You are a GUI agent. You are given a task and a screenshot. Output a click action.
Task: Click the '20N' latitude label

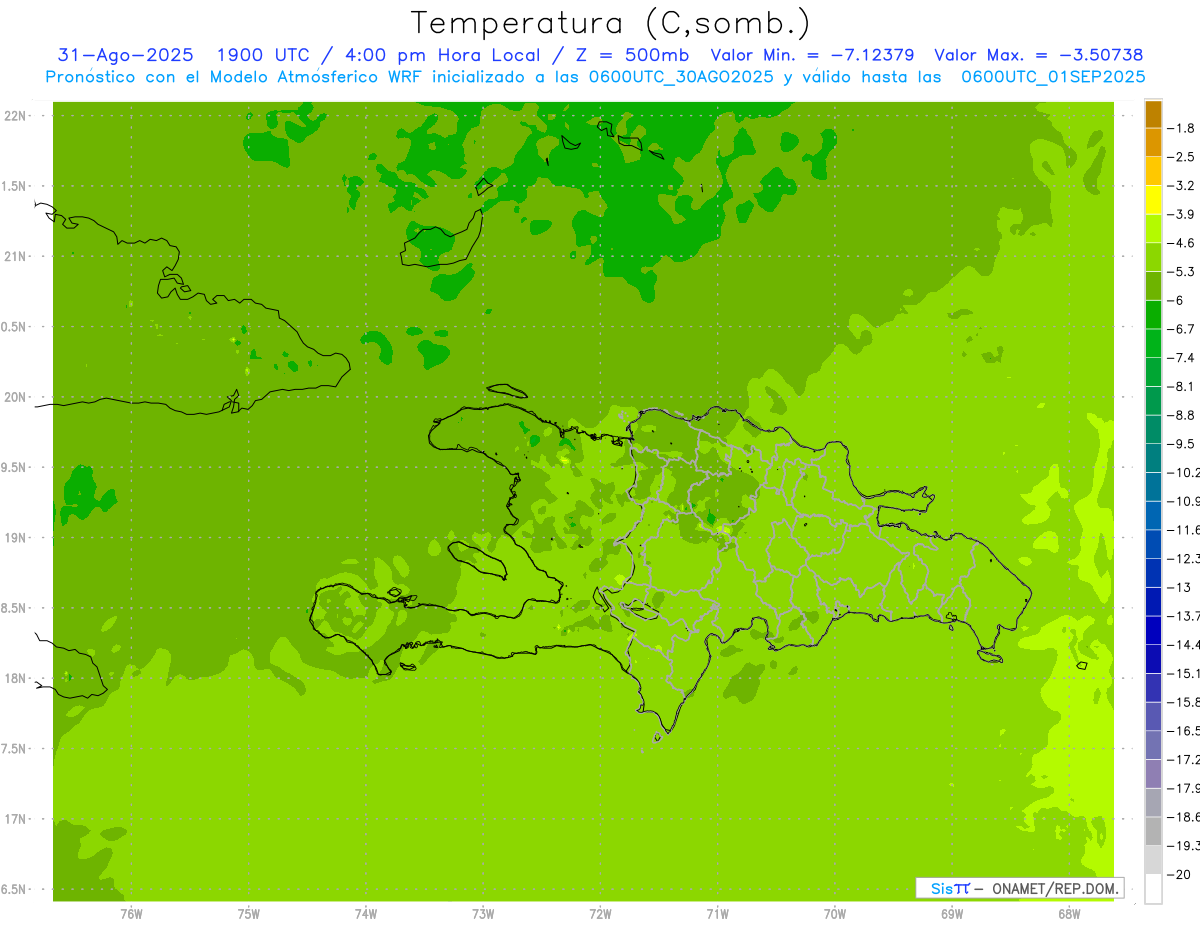pyautogui.click(x=16, y=397)
